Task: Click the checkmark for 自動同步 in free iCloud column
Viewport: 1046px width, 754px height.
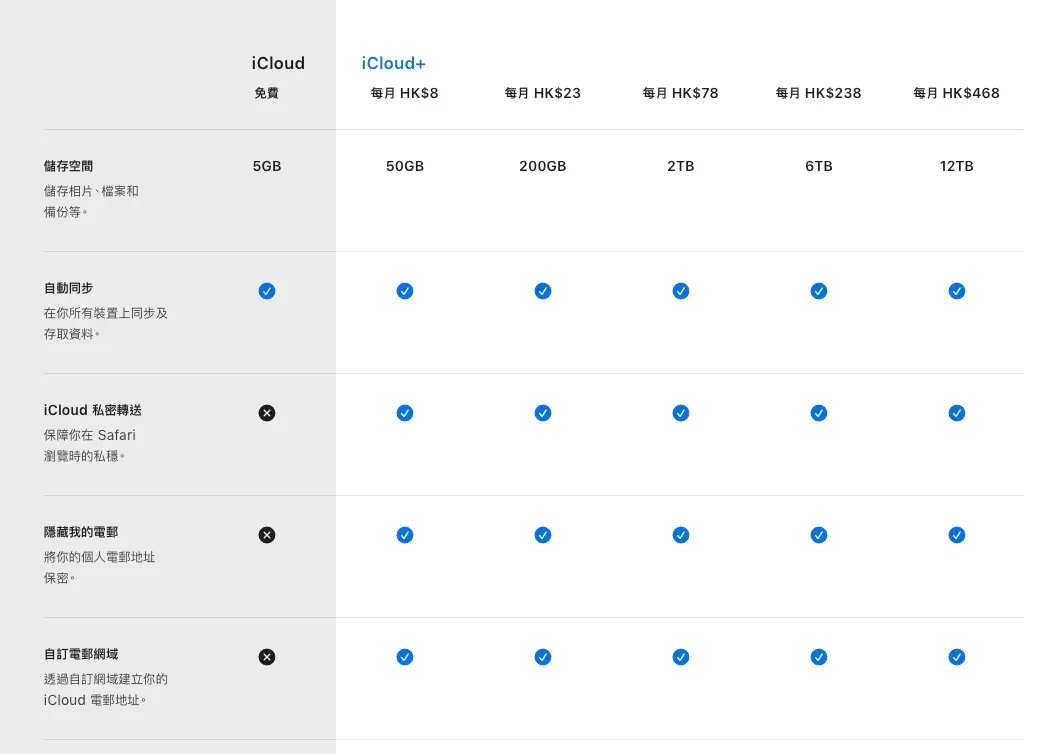Action: tap(267, 291)
